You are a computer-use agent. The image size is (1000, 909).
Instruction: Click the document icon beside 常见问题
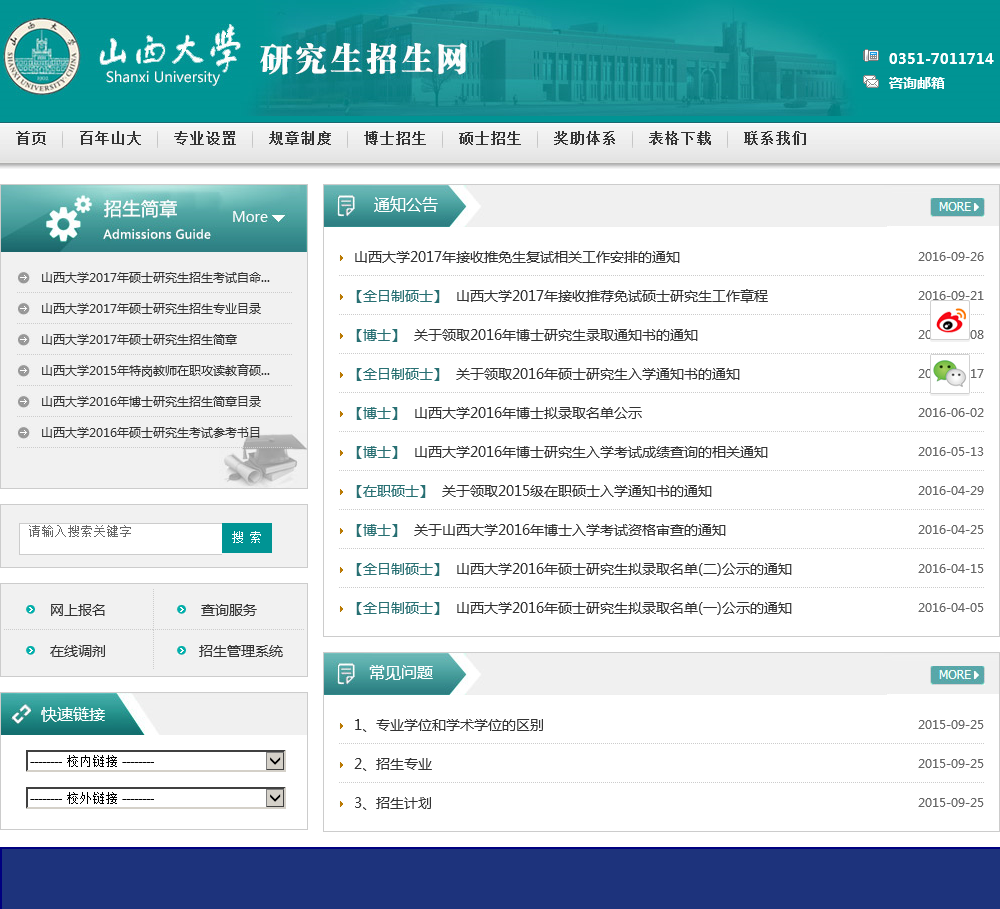tap(347, 673)
